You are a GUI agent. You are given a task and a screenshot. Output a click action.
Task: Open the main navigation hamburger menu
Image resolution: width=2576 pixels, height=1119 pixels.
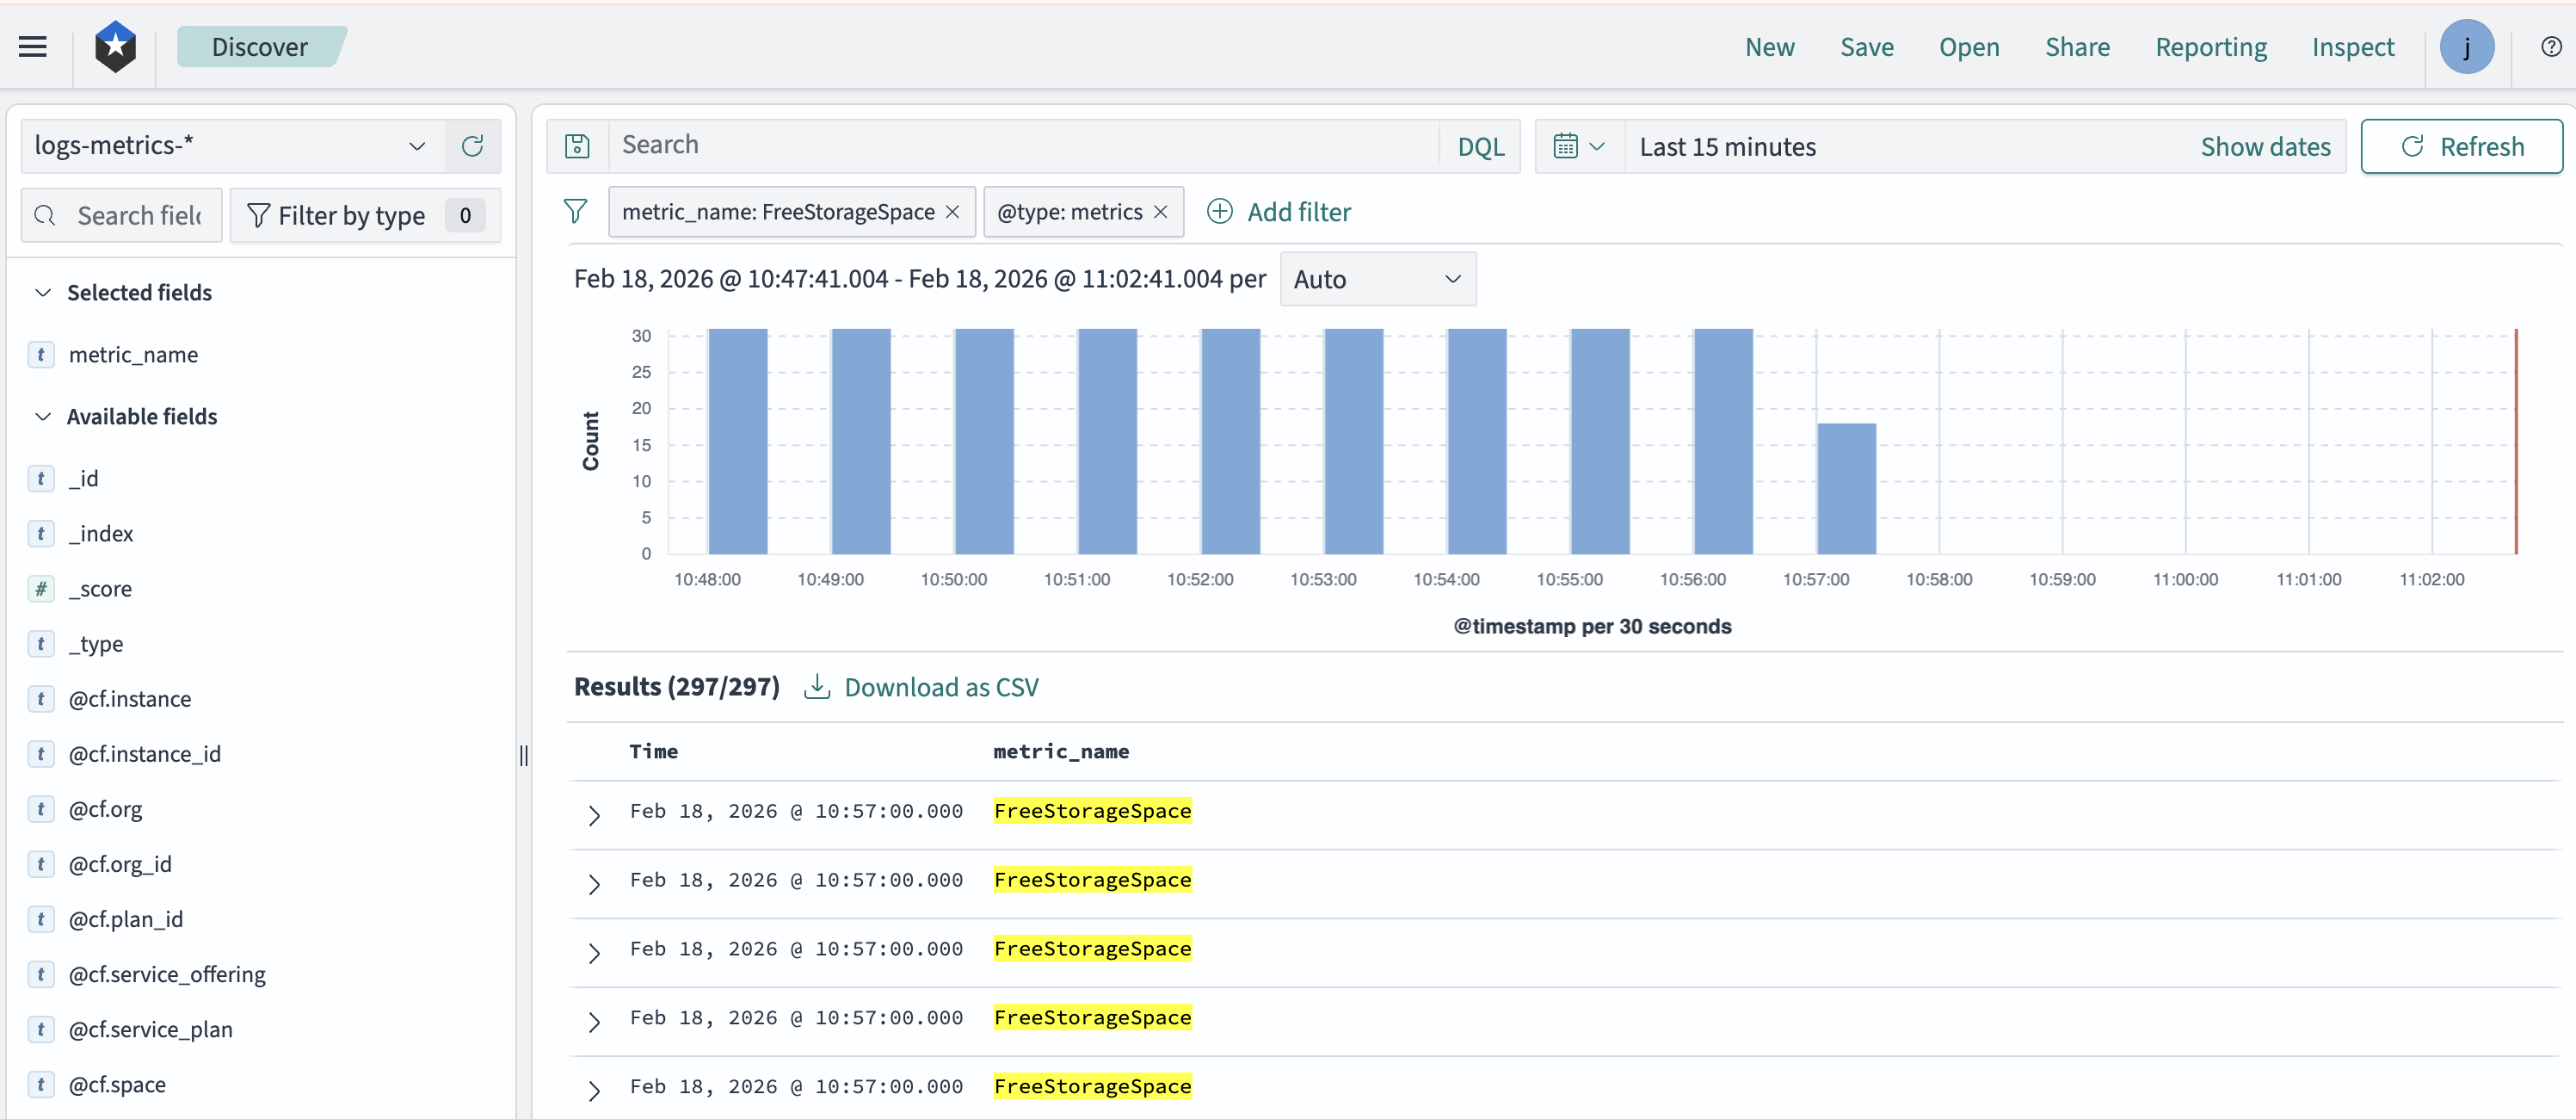coord(31,46)
